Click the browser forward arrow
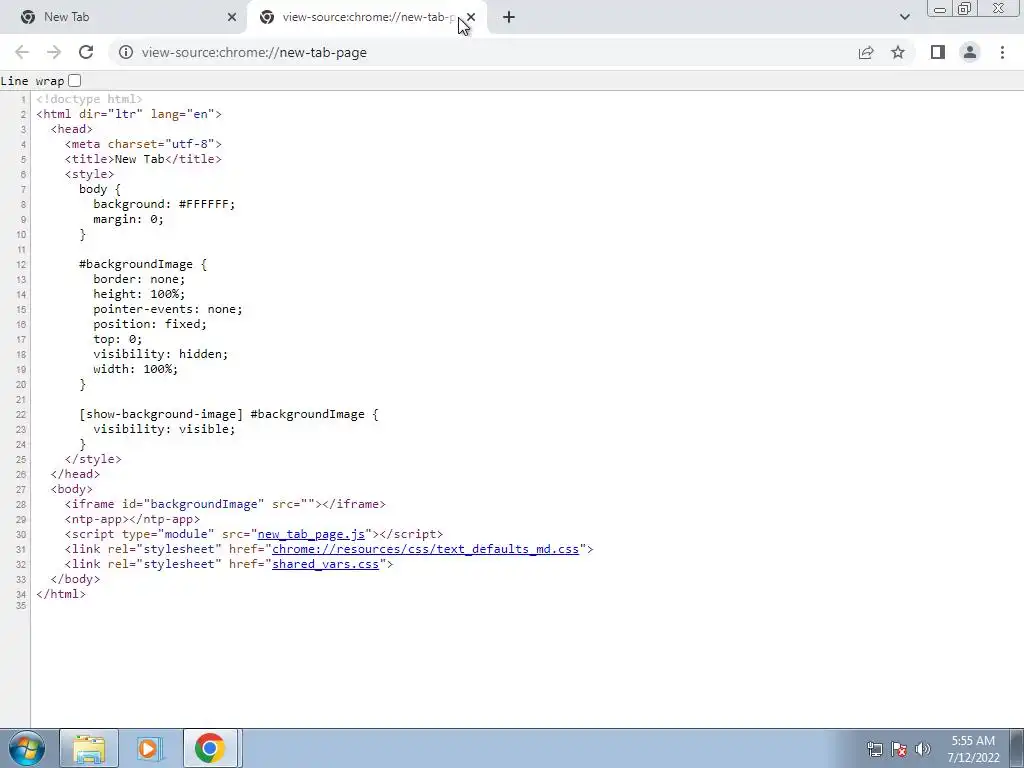The height and width of the screenshot is (768, 1024). [54, 52]
